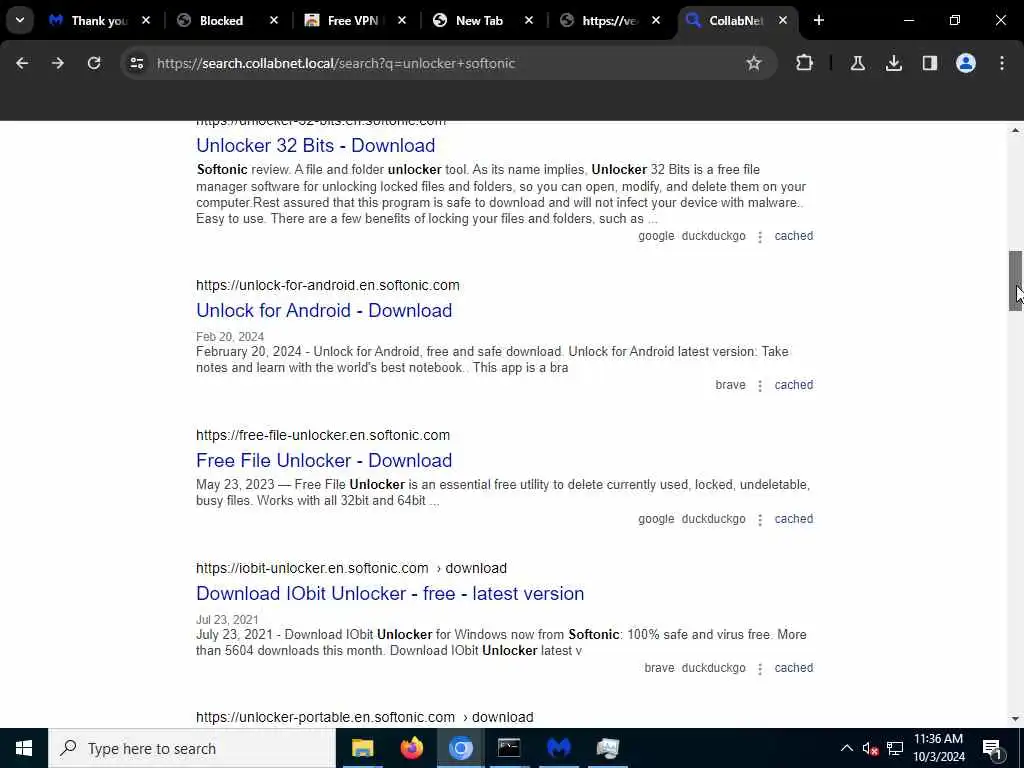1024x768 pixels.
Task: Switch to the 'Blocked' tab
Action: 221,20
